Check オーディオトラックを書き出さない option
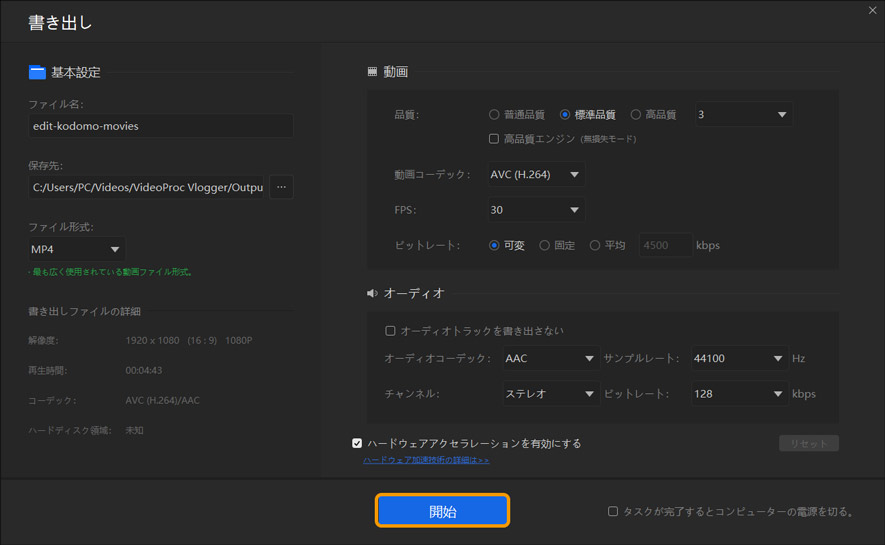 pyautogui.click(x=390, y=331)
